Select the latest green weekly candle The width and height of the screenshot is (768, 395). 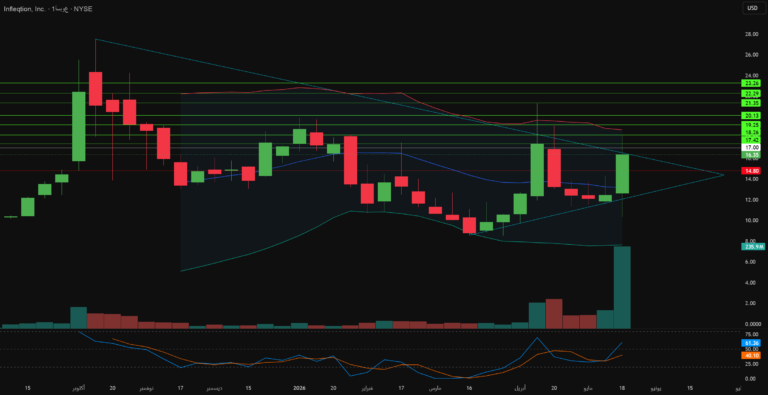(622, 173)
